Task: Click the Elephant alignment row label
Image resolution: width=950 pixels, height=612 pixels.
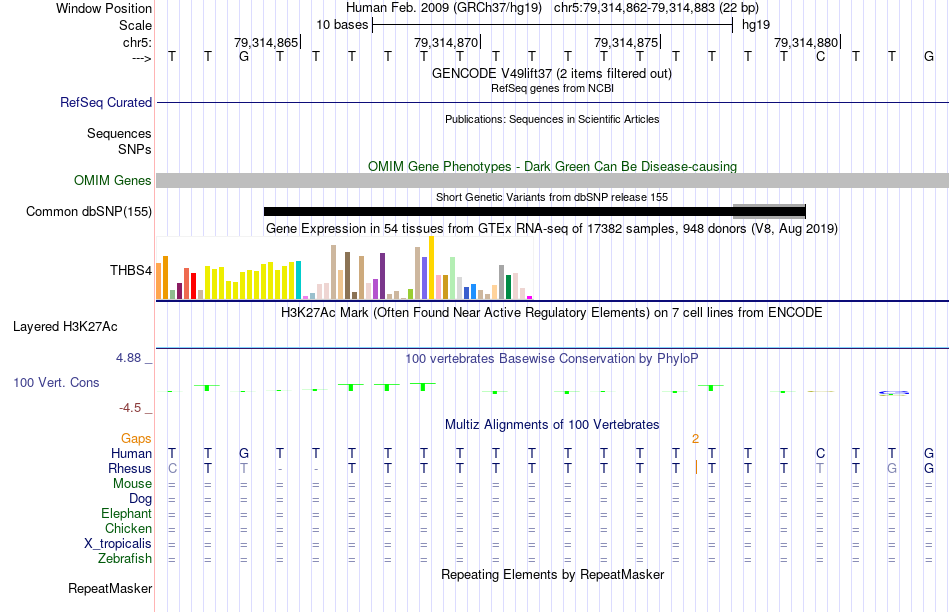Action: 126,513
